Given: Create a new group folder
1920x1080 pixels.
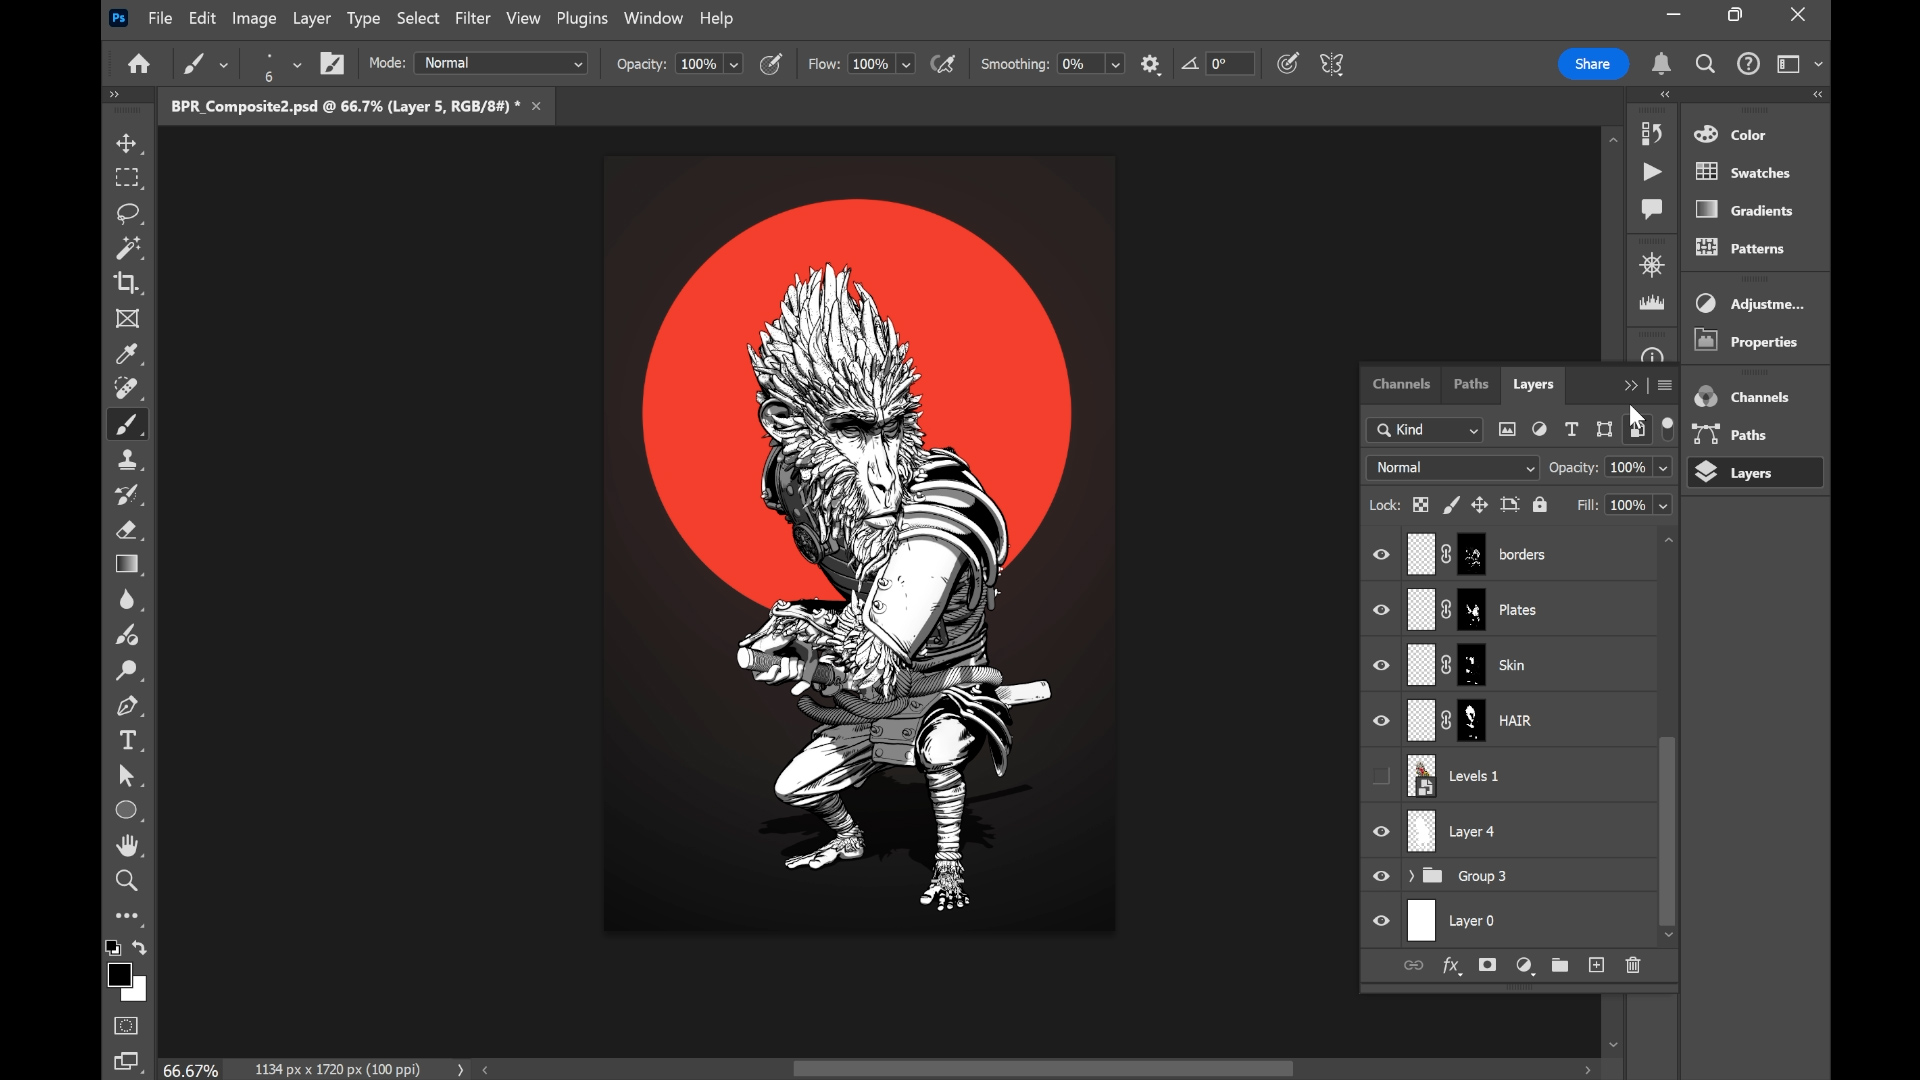Looking at the screenshot, I should pos(1560,966).
